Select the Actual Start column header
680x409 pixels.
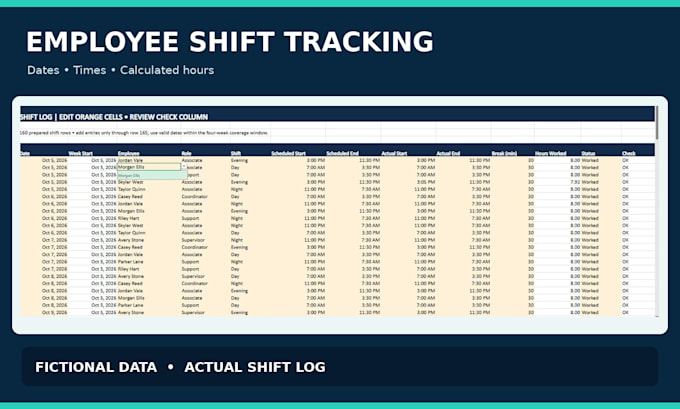coord(394,153)
